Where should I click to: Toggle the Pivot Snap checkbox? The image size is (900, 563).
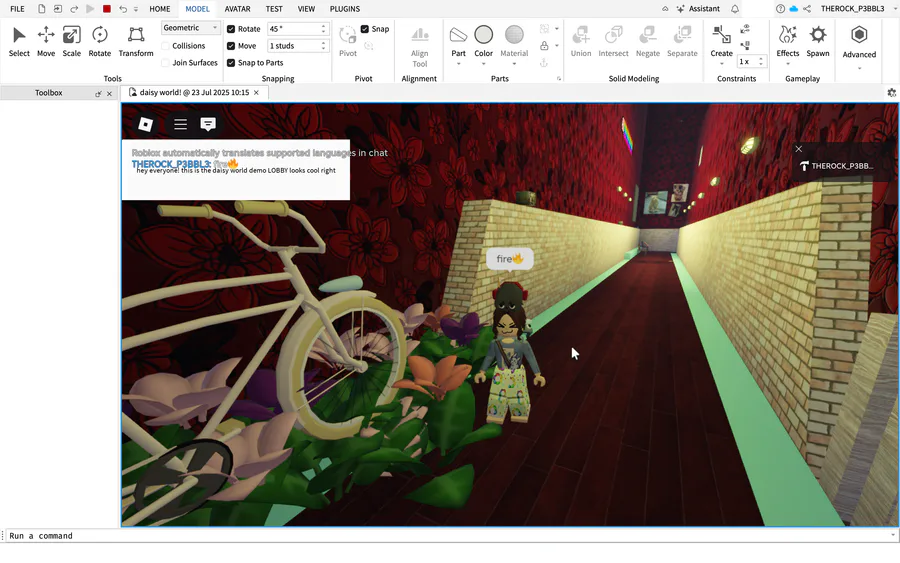(364, 29)
